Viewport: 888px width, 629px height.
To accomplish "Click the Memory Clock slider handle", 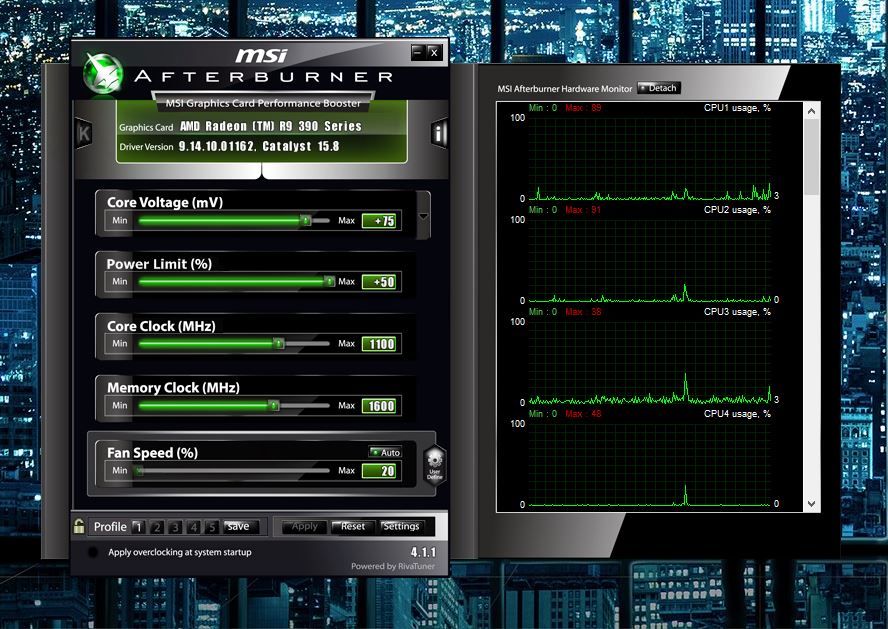I will pyautogui.click(x=274, y=405).
